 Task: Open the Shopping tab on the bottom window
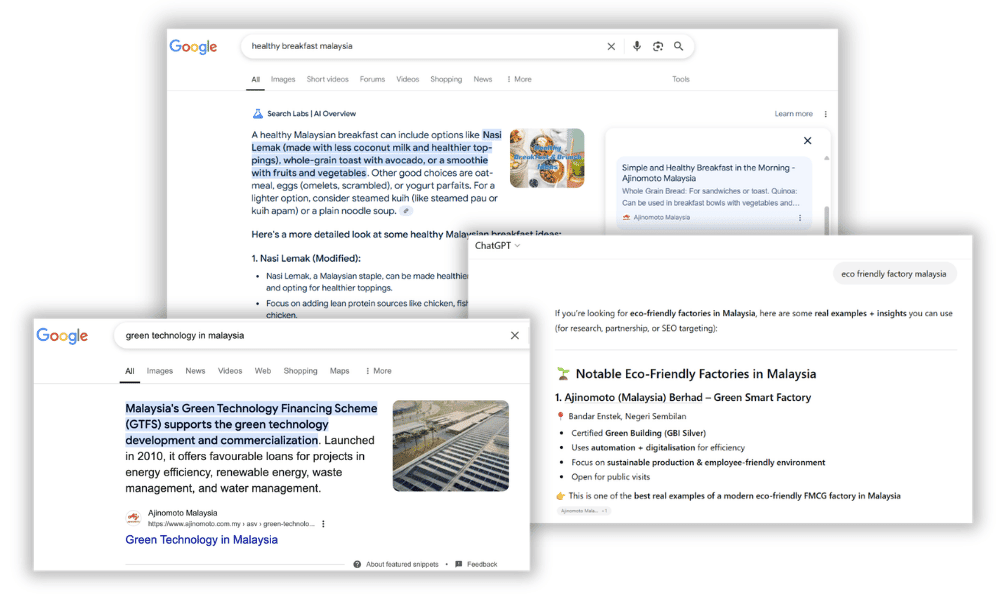300,370
